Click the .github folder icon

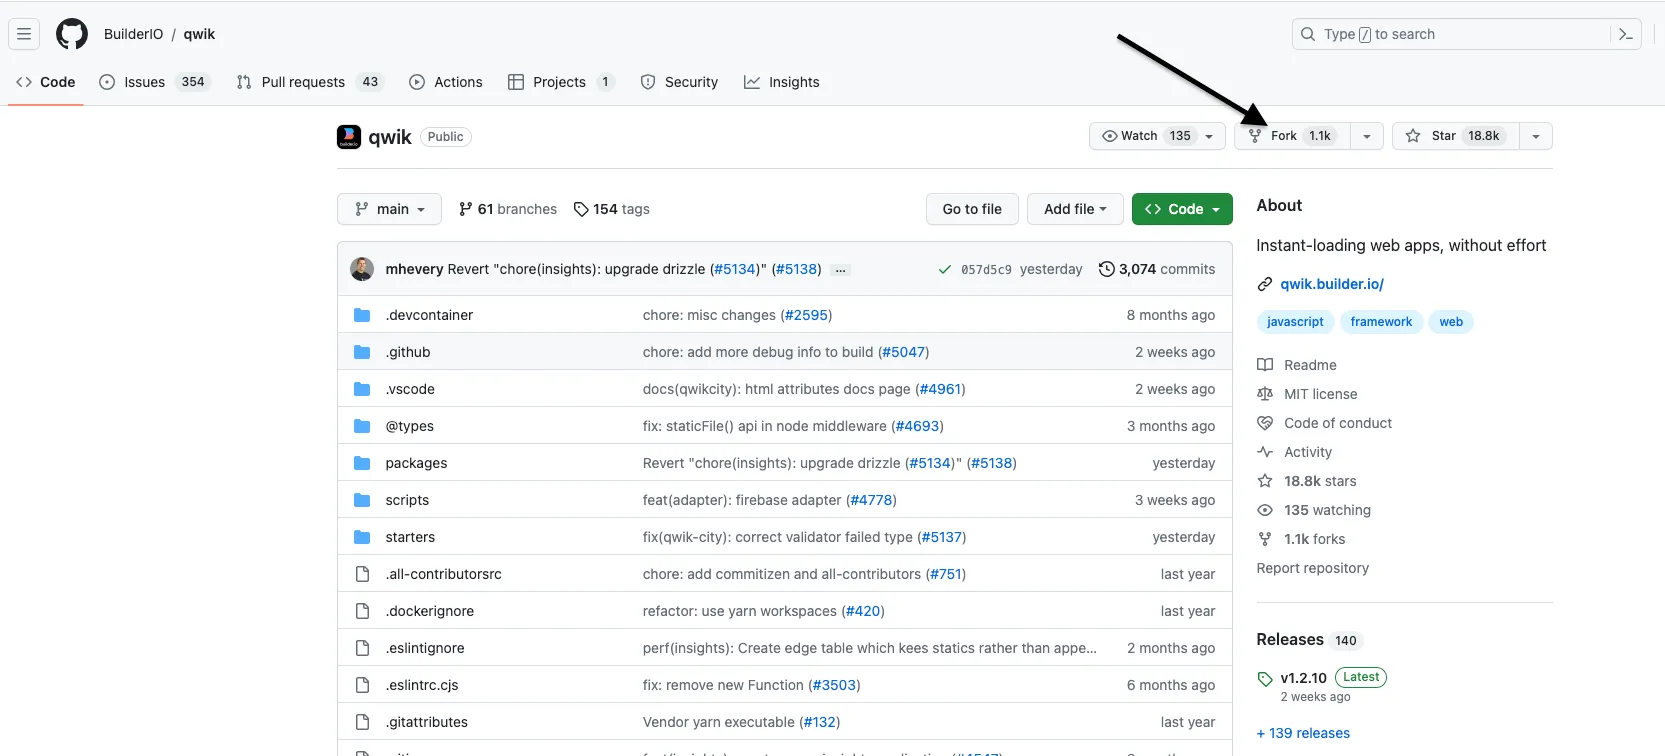pos(362,352)
